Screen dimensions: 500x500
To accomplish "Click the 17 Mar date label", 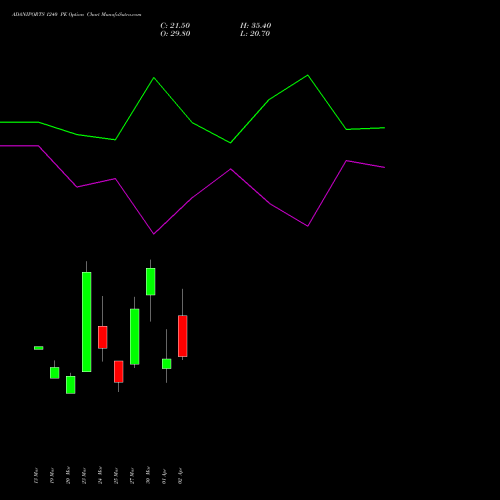I will point(36,476).
